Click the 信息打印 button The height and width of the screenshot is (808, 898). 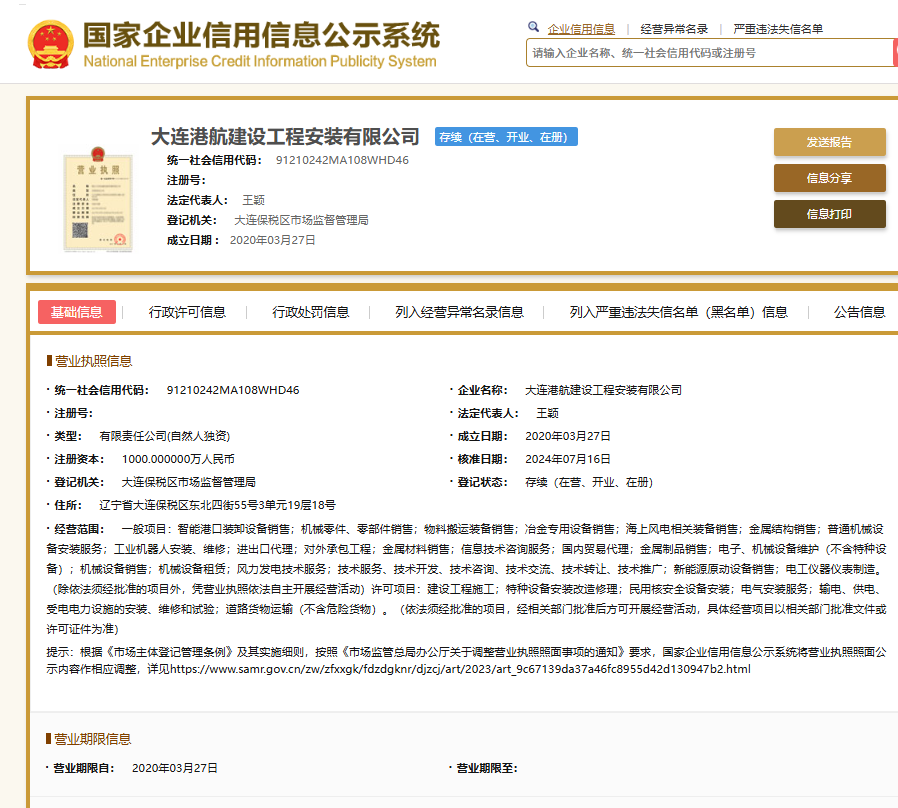(829, 214)
